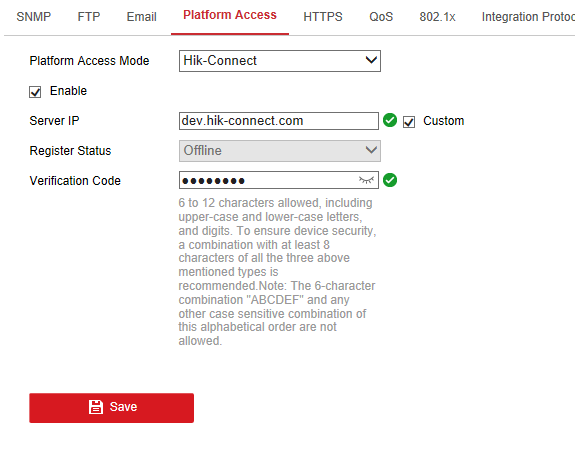
Task: Switch to the SNMP tab
Action: (x=34, y=17)
